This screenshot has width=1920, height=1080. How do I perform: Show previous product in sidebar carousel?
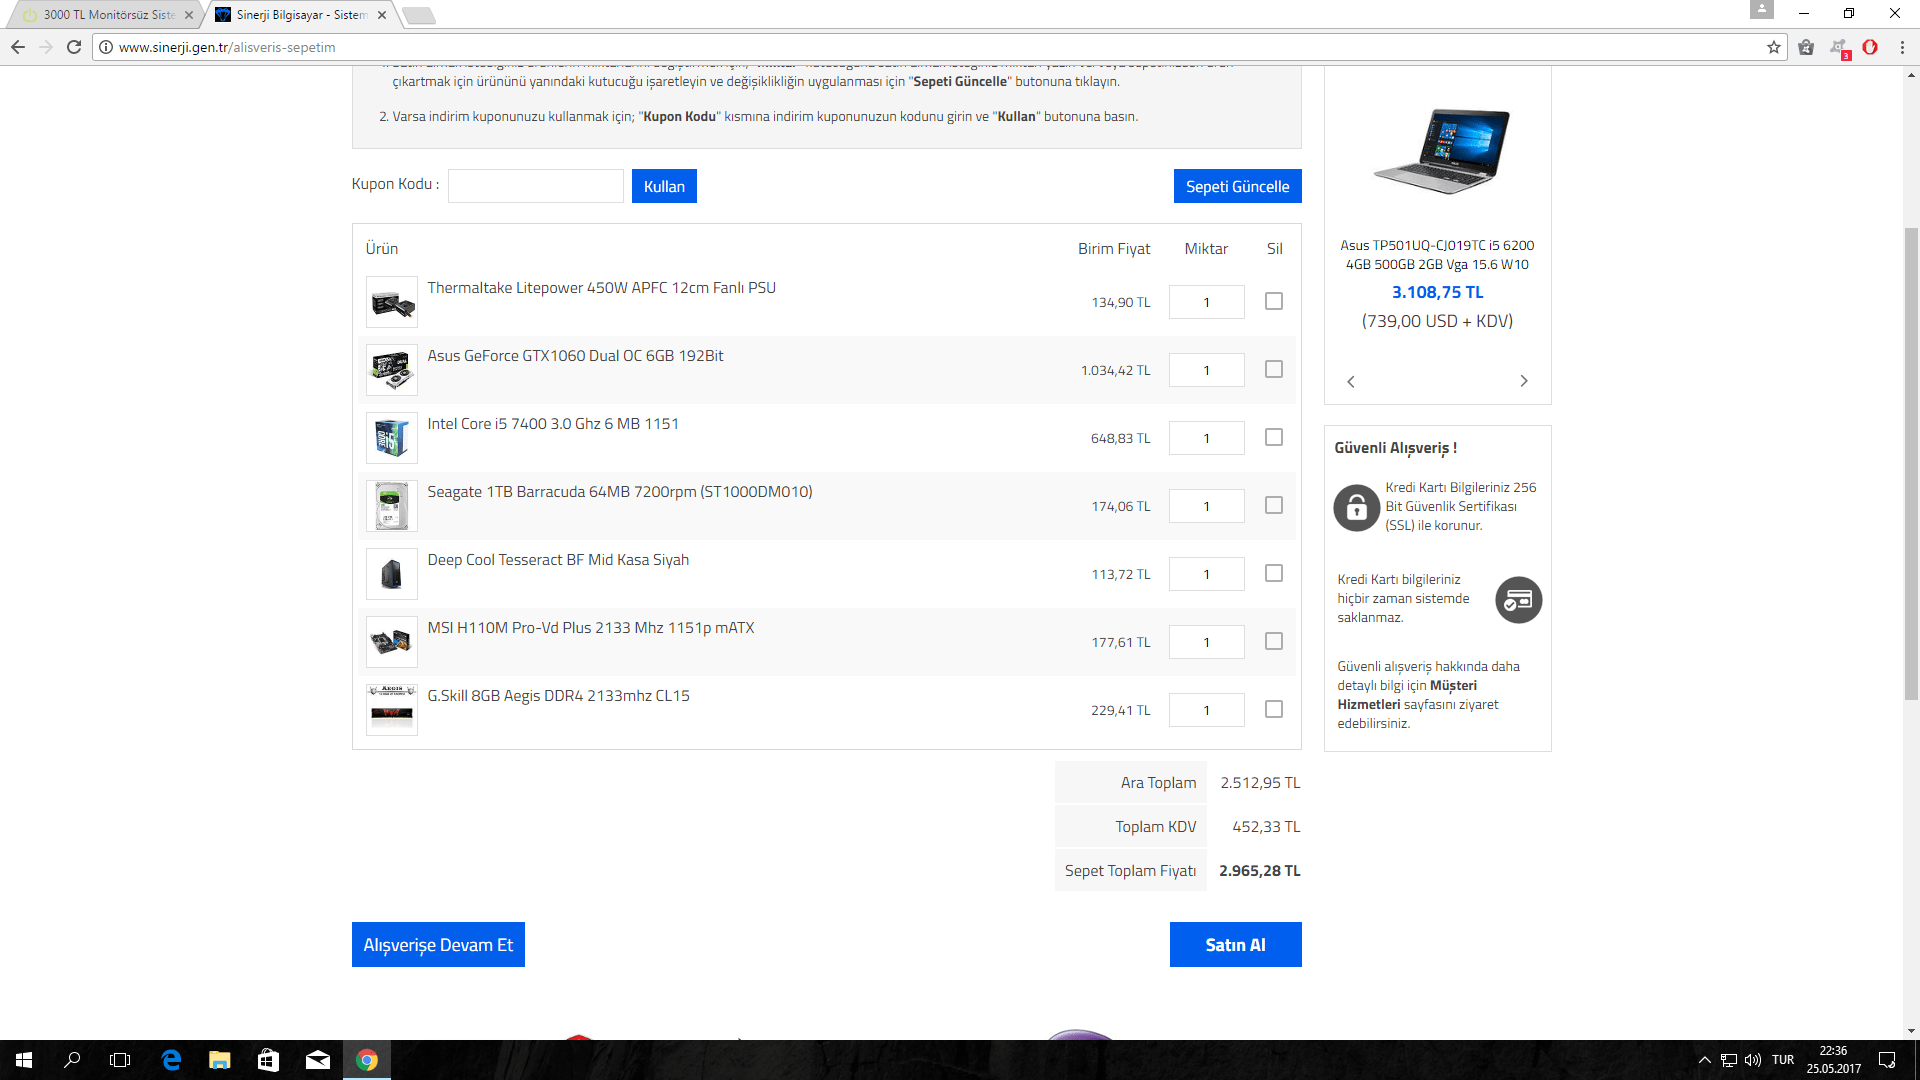[1351, 381]
